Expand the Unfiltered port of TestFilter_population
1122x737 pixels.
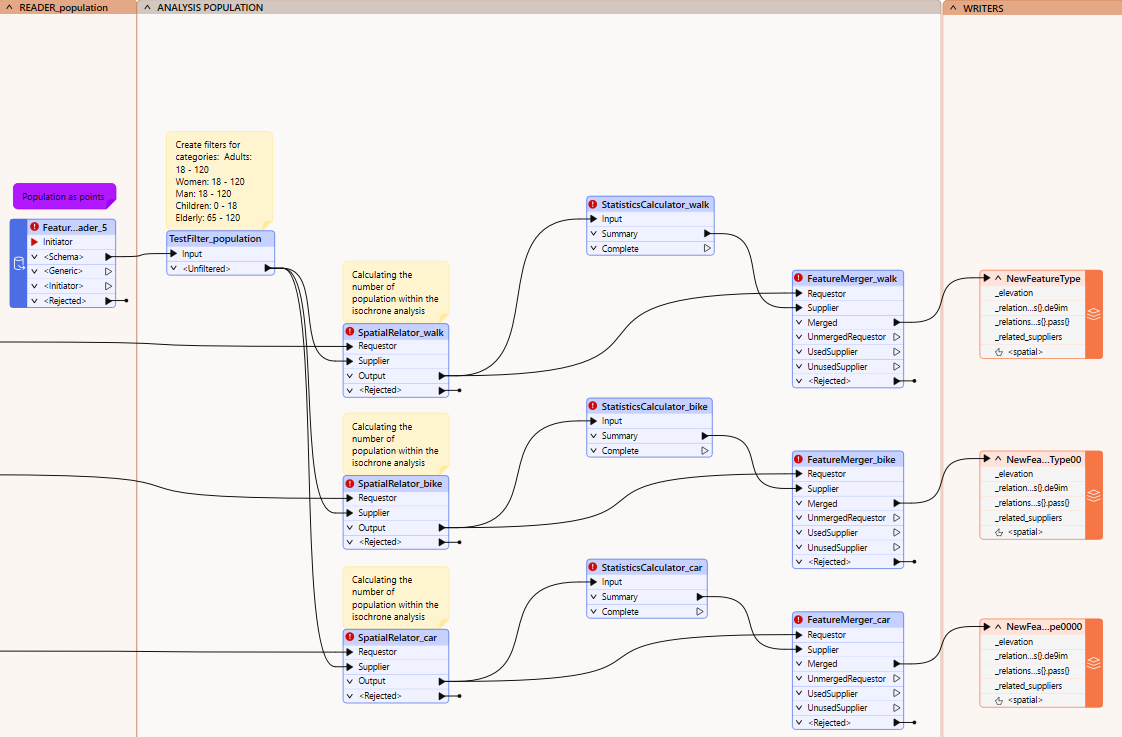tap(174, 269)
